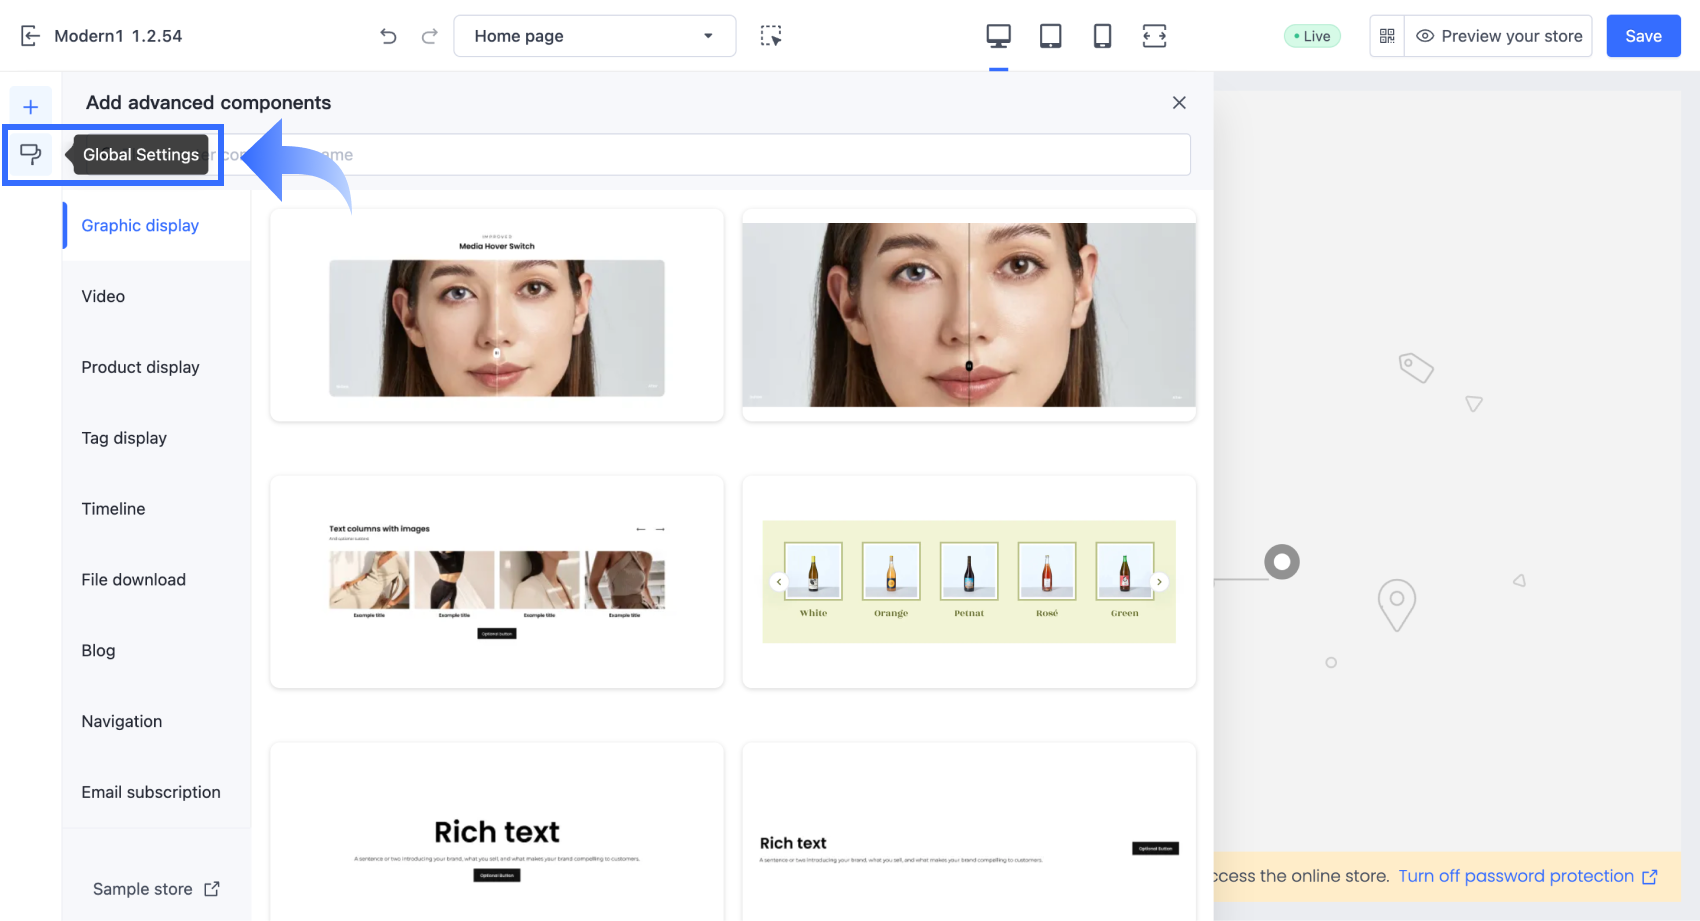
Task: Activate the element selector inspect icon
Action: click(x=770, y=36)
